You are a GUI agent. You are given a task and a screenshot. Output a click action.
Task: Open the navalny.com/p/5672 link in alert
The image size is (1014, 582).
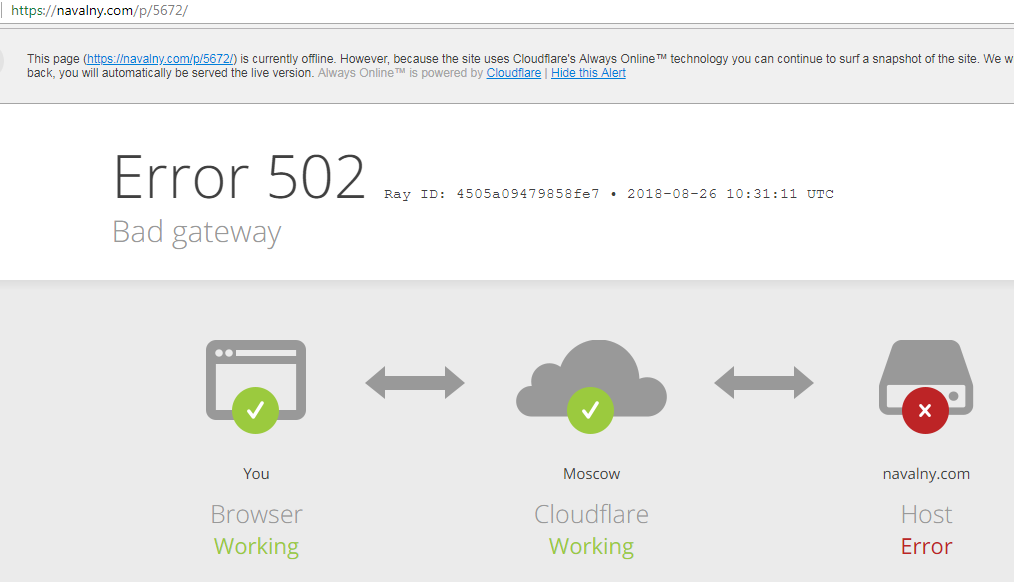(161, 59)
